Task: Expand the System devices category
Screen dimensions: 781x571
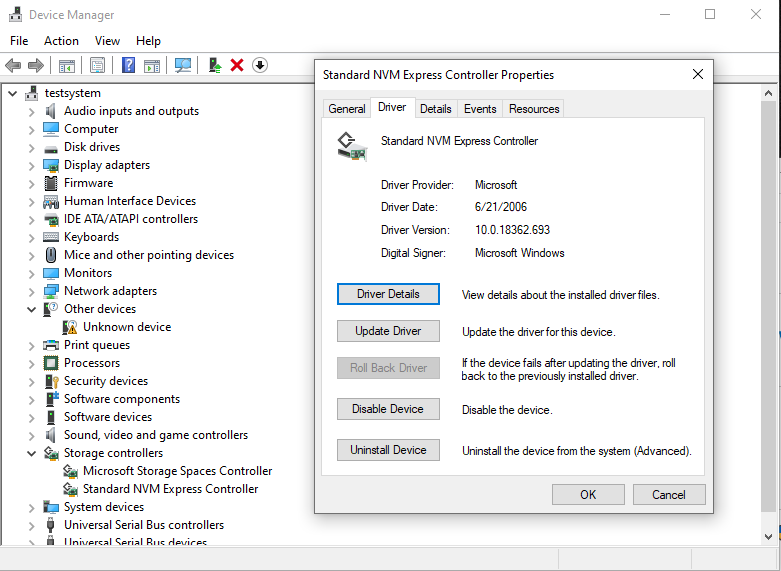Action: [x=31, y=508]
